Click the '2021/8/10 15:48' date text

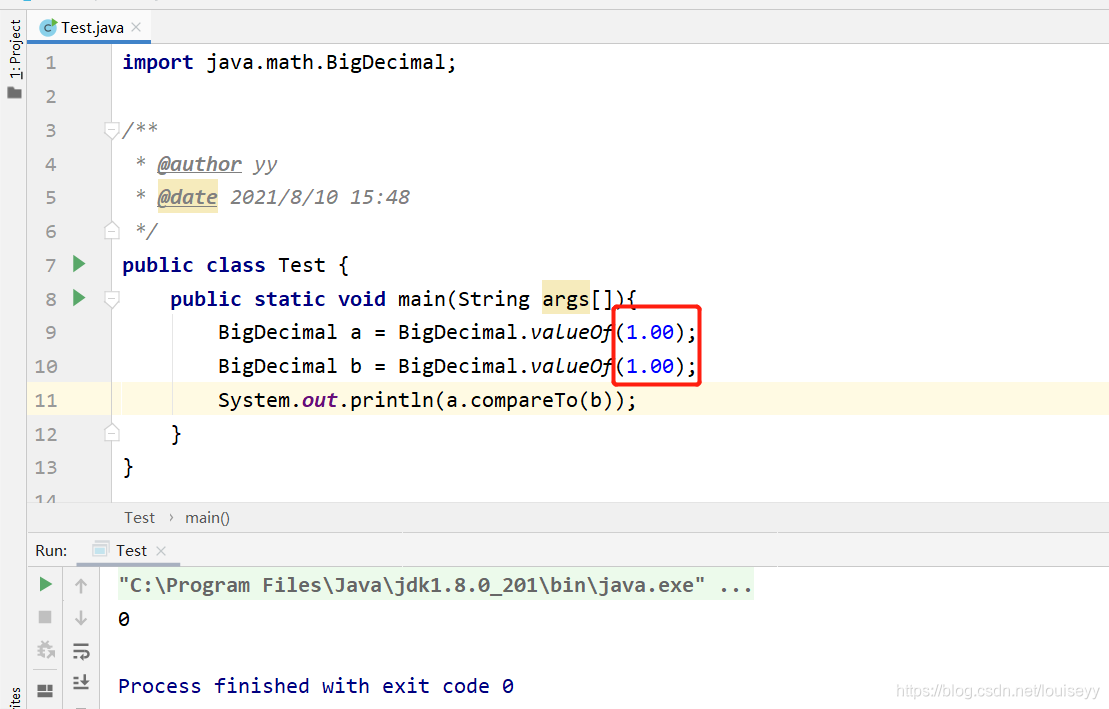pos(320,197)
